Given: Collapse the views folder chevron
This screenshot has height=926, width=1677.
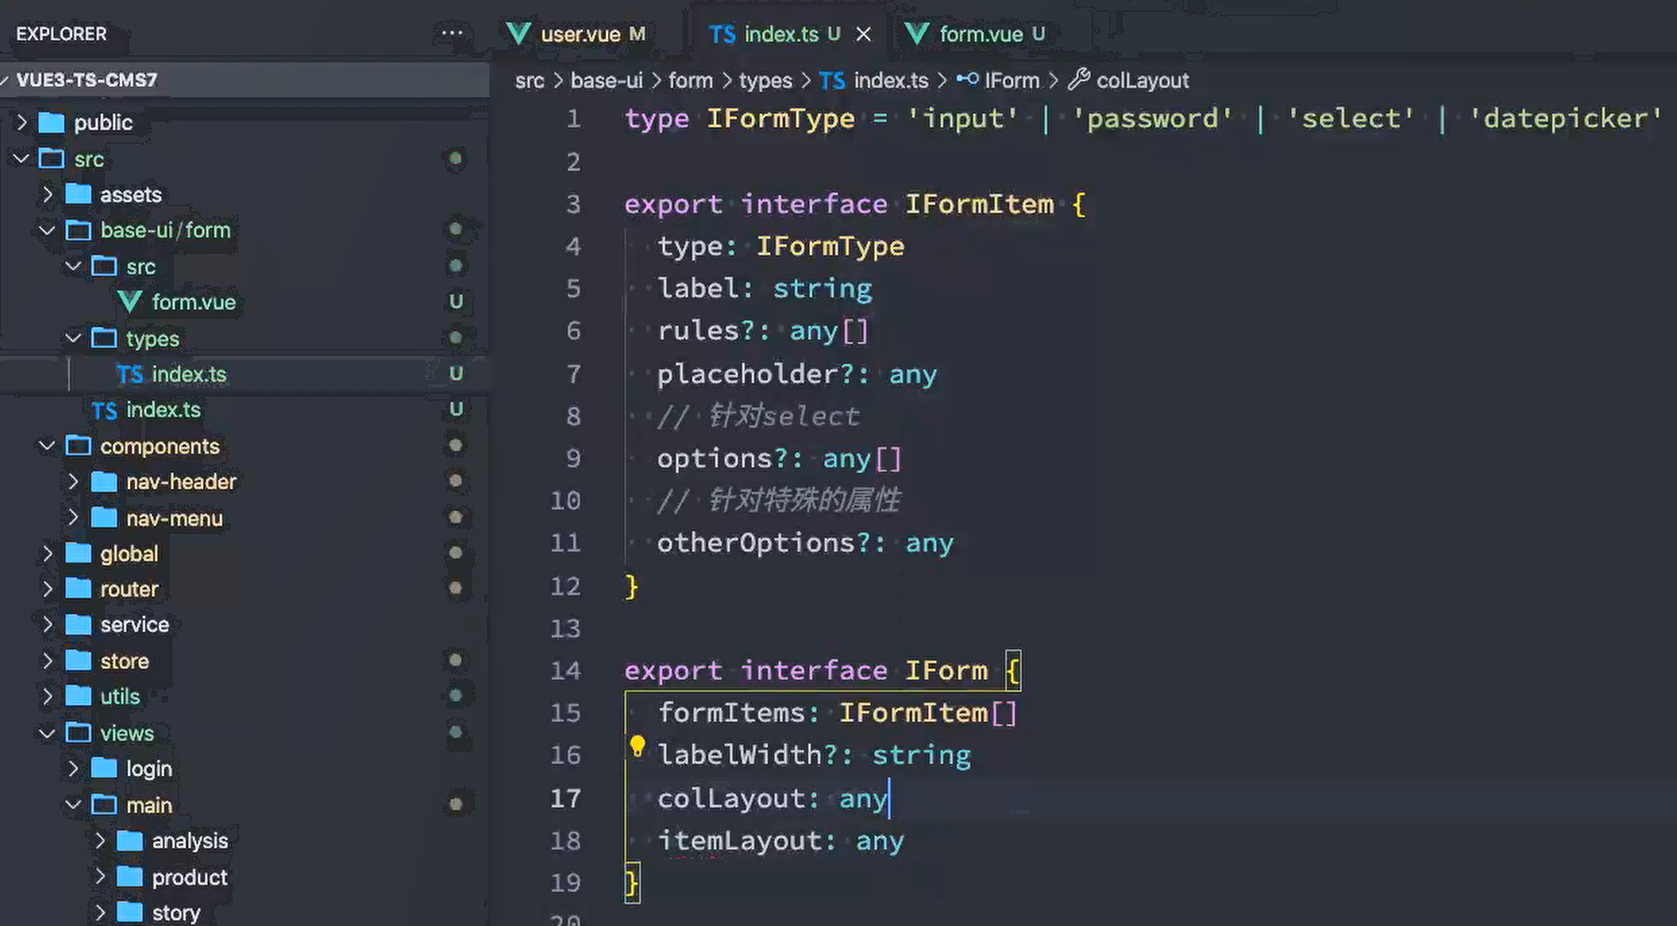Looking at the screenshot, I should (x=47, y=733).
